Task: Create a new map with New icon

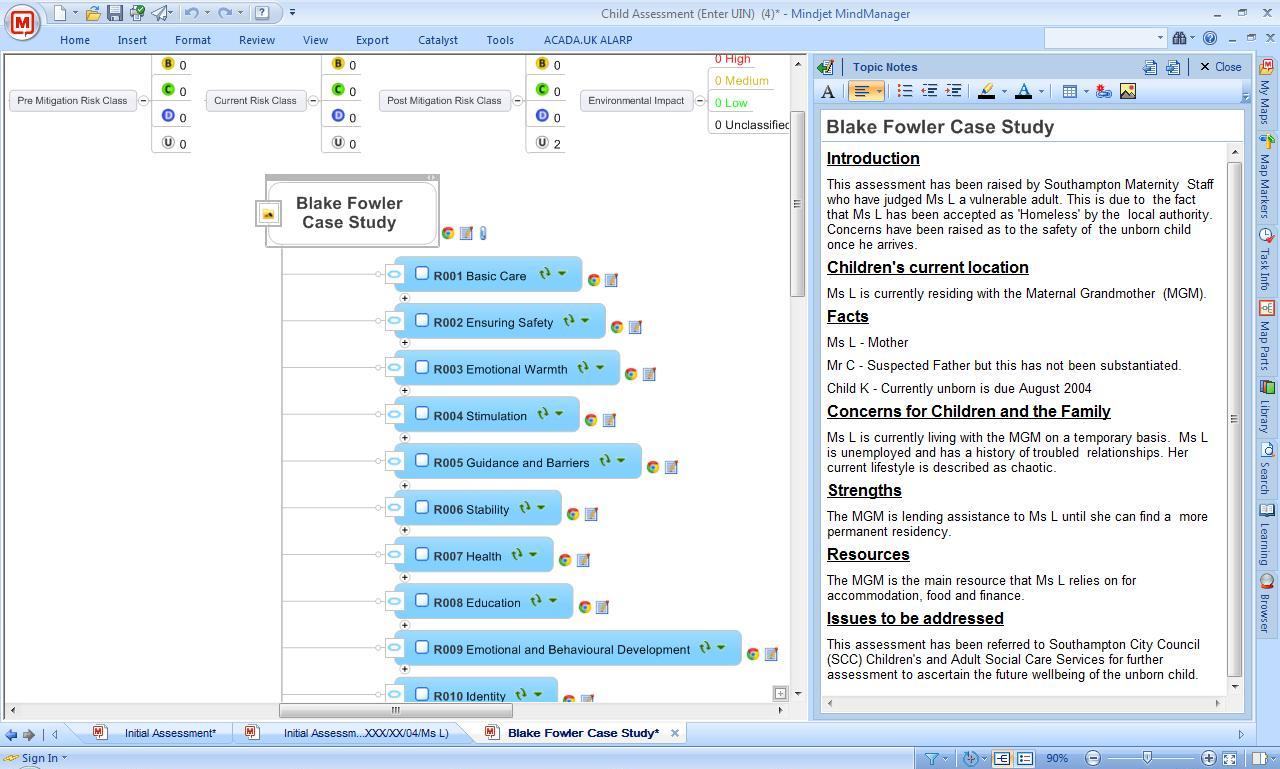Action: pos(60,13)
